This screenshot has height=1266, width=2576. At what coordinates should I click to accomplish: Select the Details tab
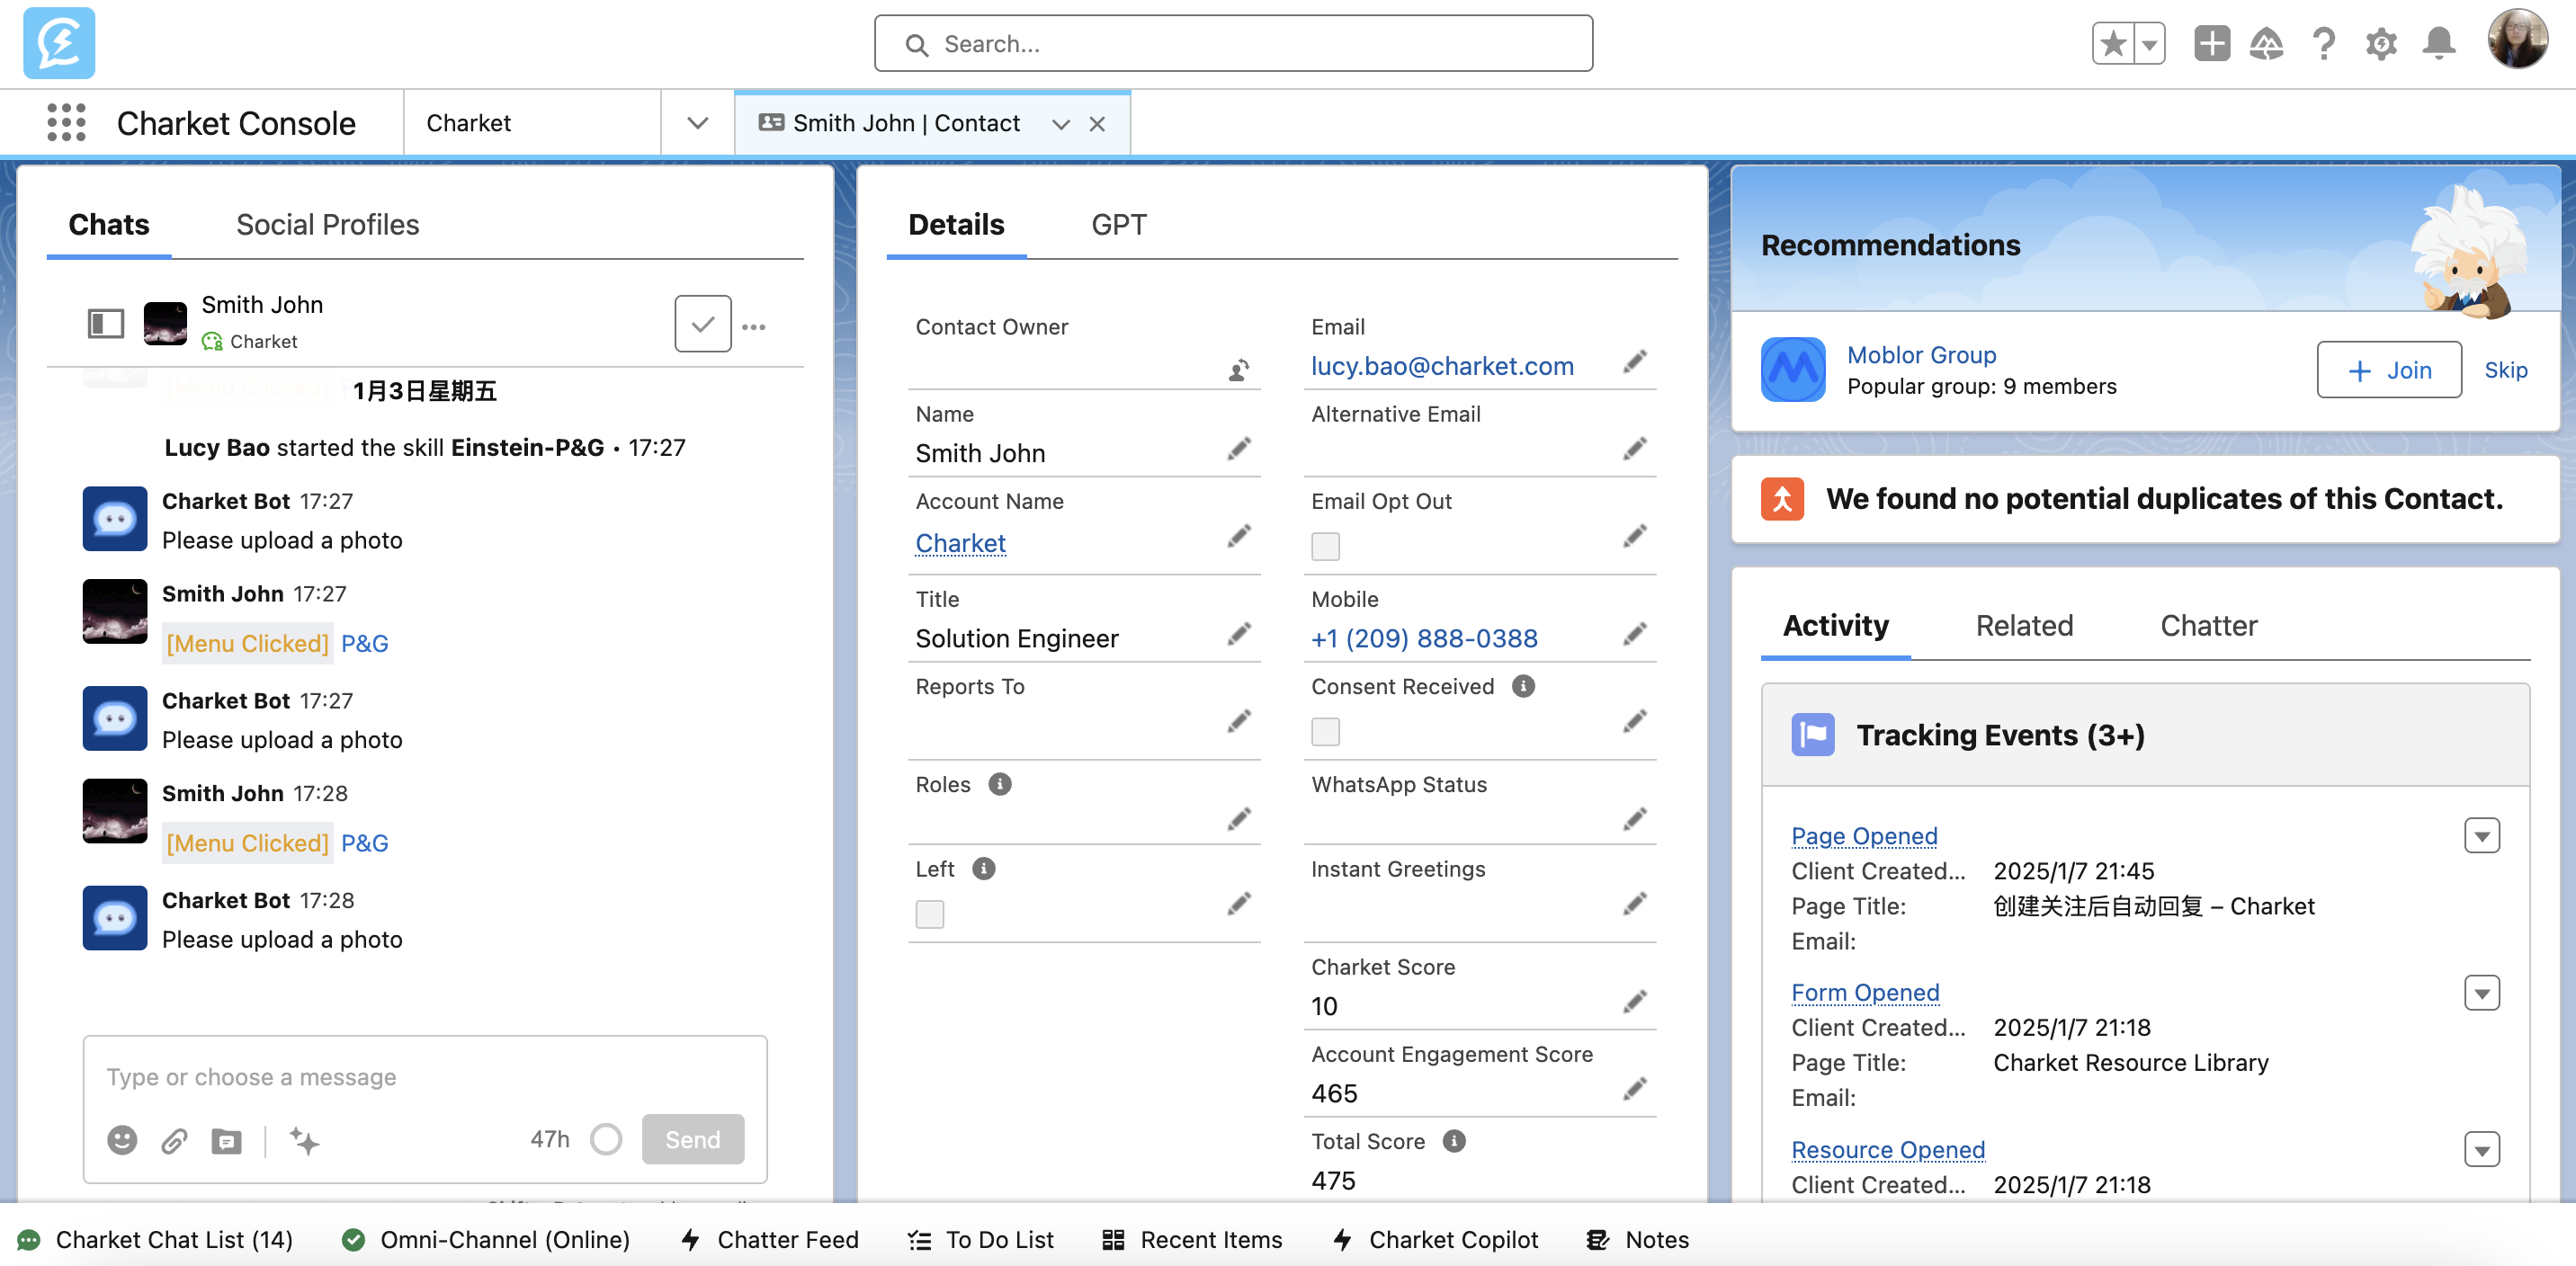point(955,224)
